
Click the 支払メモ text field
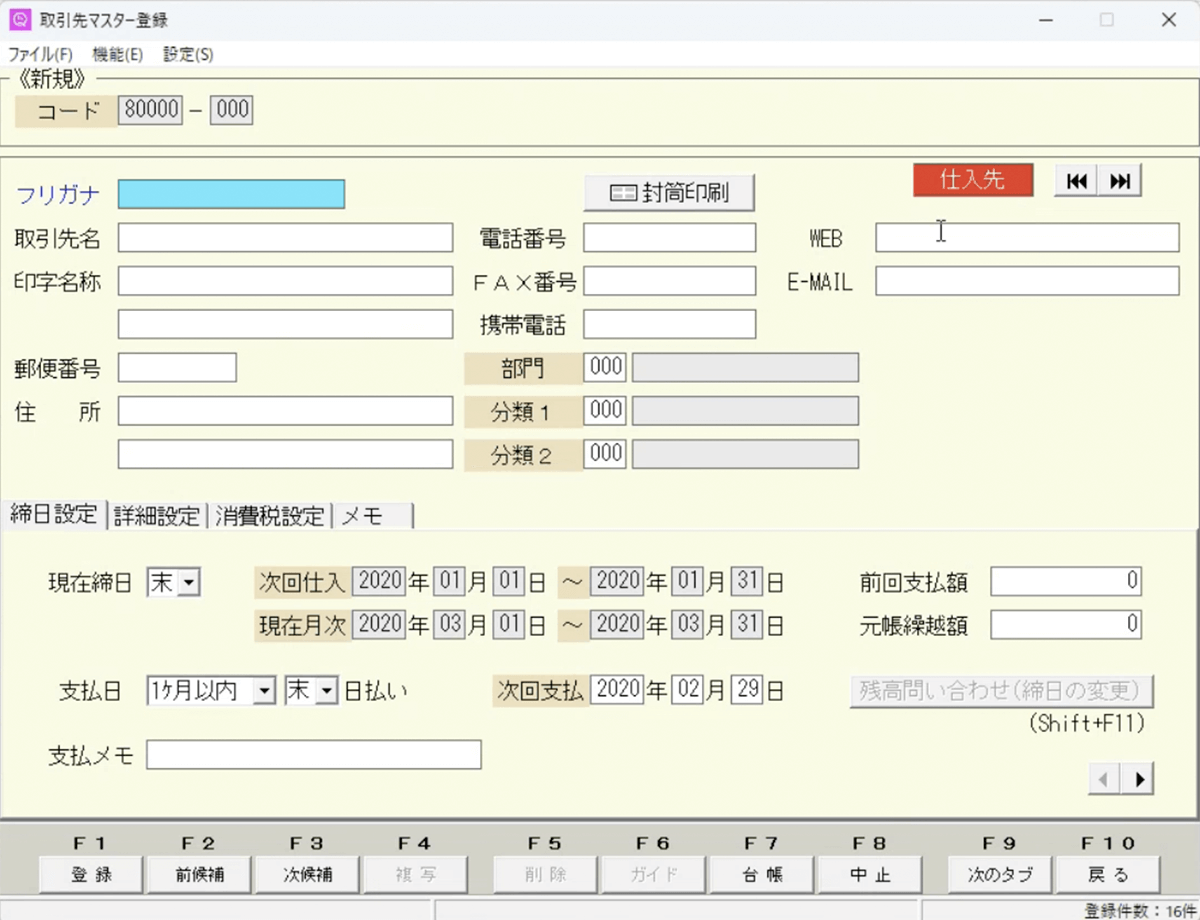(313, 755)
